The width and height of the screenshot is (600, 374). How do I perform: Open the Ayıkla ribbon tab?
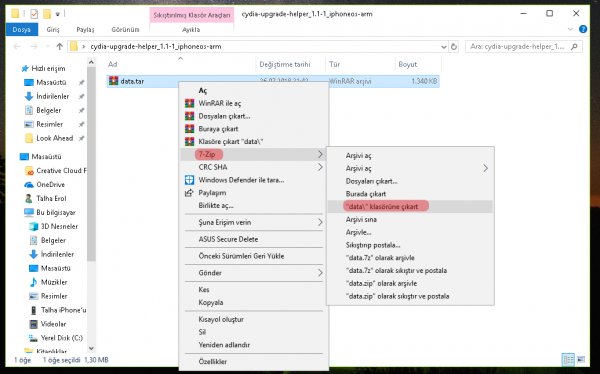[191, 29]
